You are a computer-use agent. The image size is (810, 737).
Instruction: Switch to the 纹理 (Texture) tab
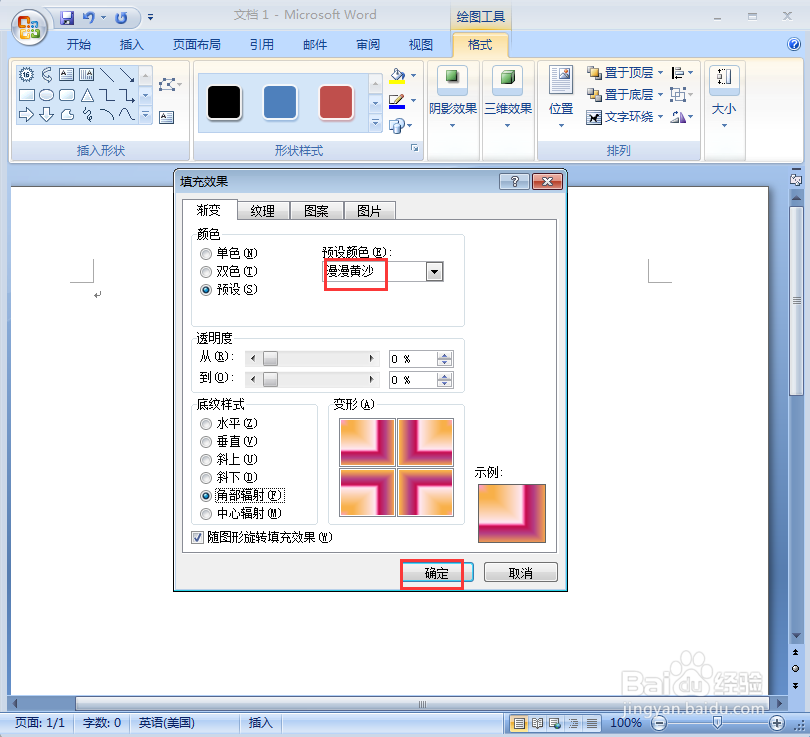pyautogui.click(x=263, y=210)
